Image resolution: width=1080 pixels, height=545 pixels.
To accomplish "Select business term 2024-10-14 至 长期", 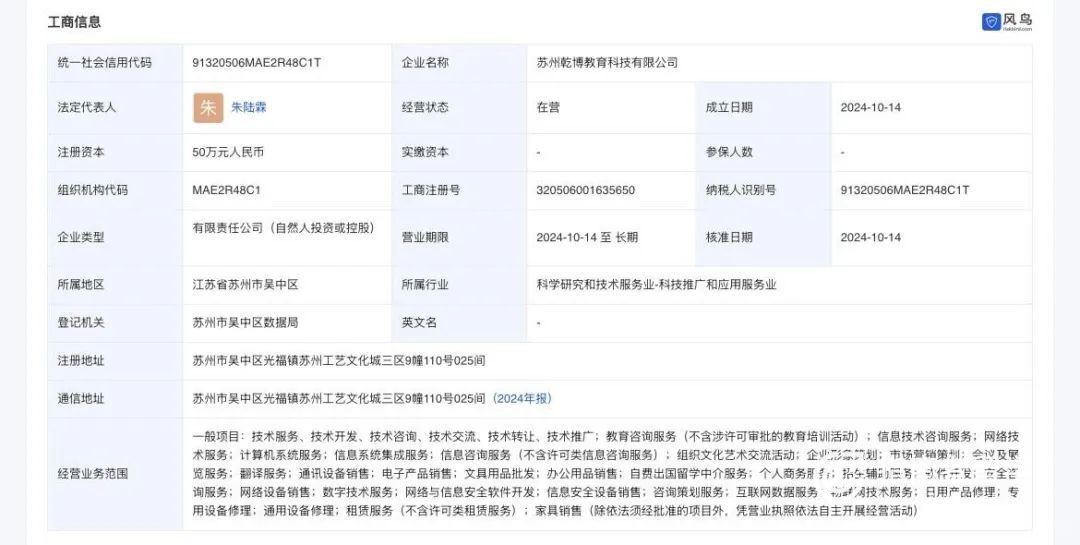I will [587, 237].
